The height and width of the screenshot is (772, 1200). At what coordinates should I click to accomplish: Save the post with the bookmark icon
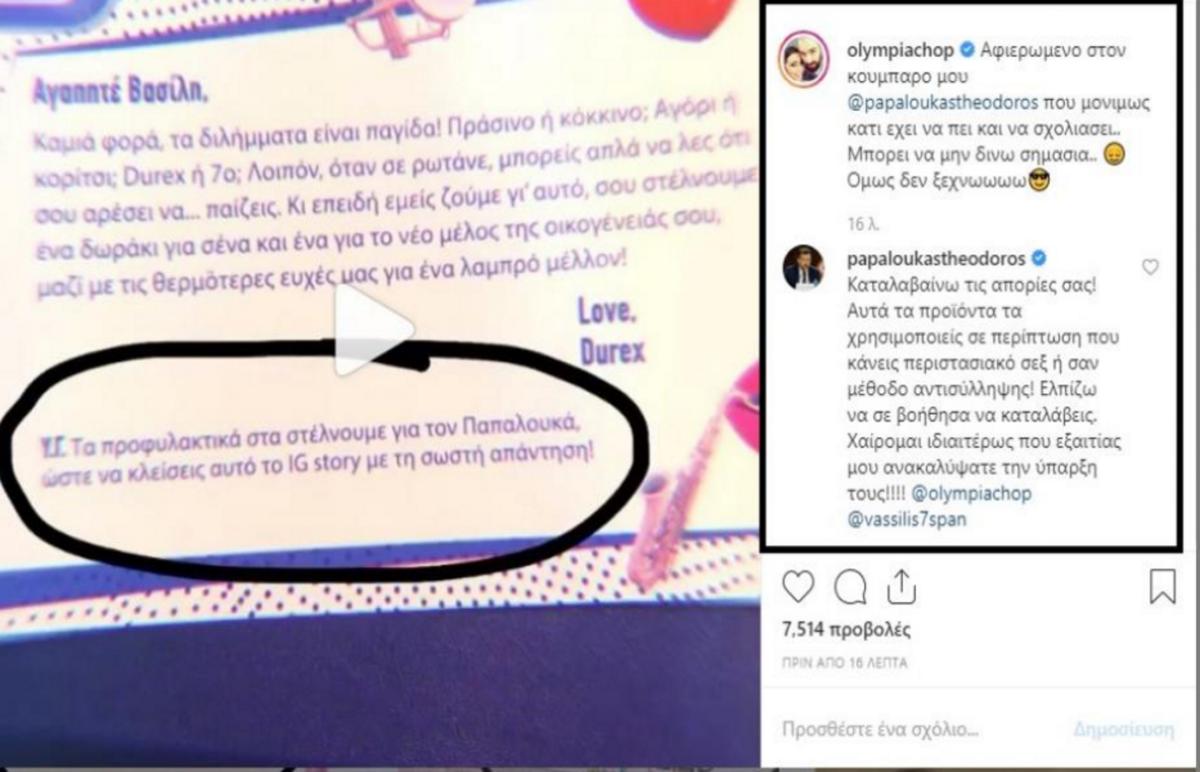(1162, 587)
